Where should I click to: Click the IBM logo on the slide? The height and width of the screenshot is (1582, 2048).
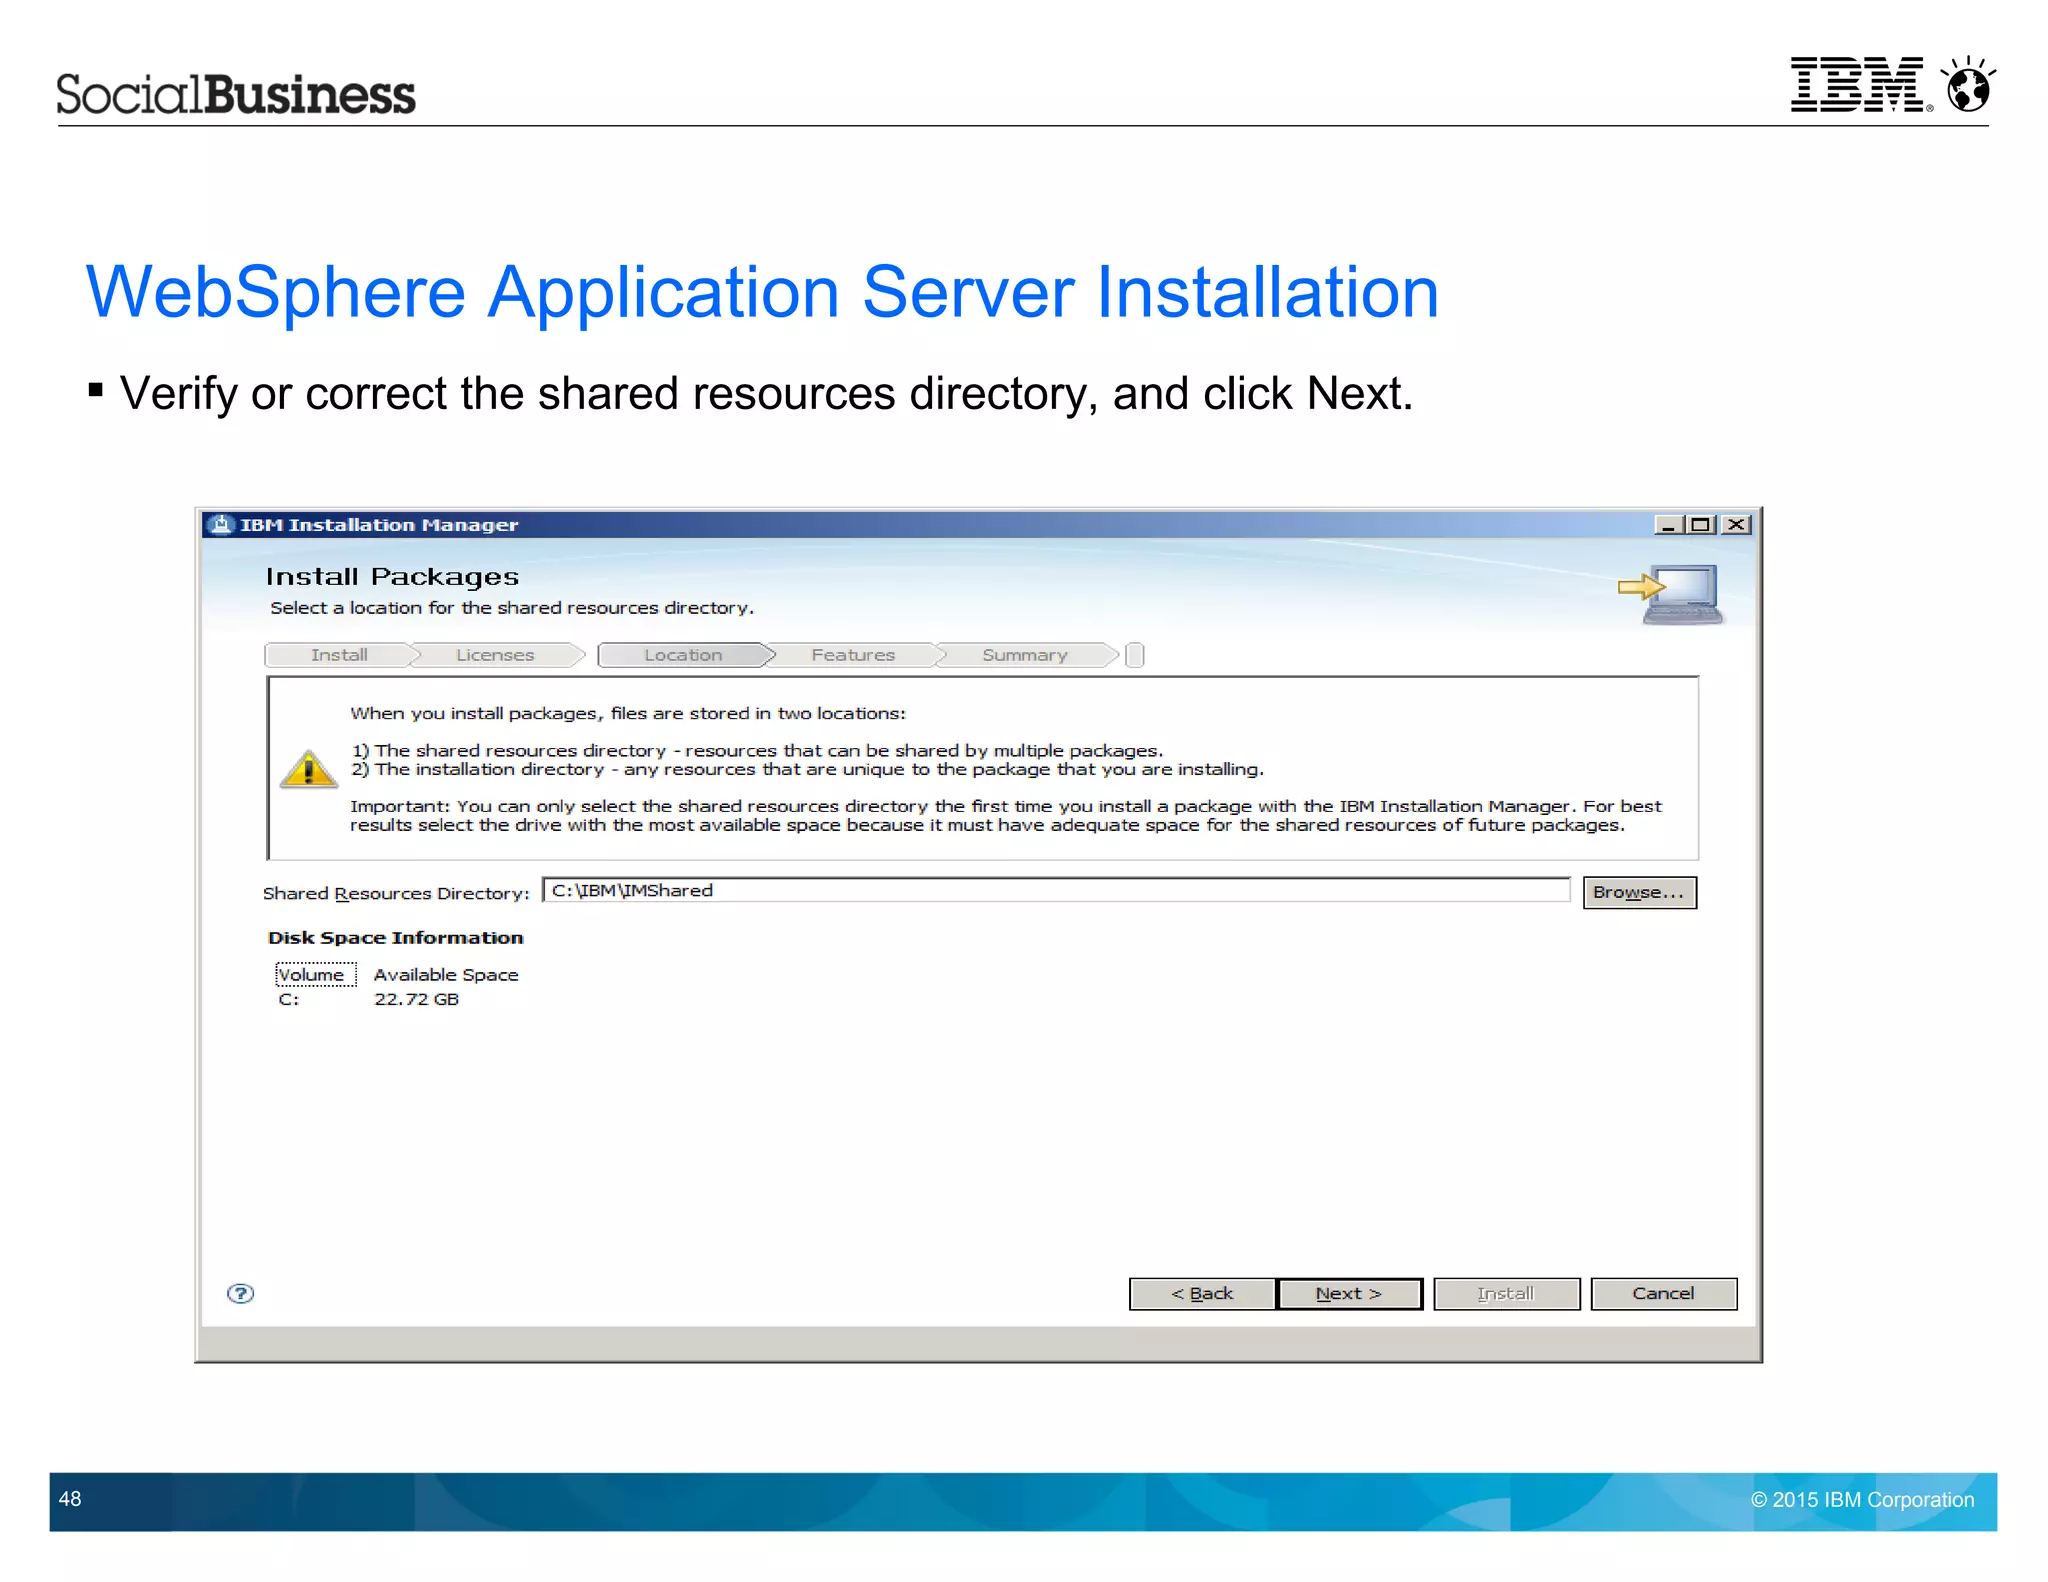[1859, 84]
